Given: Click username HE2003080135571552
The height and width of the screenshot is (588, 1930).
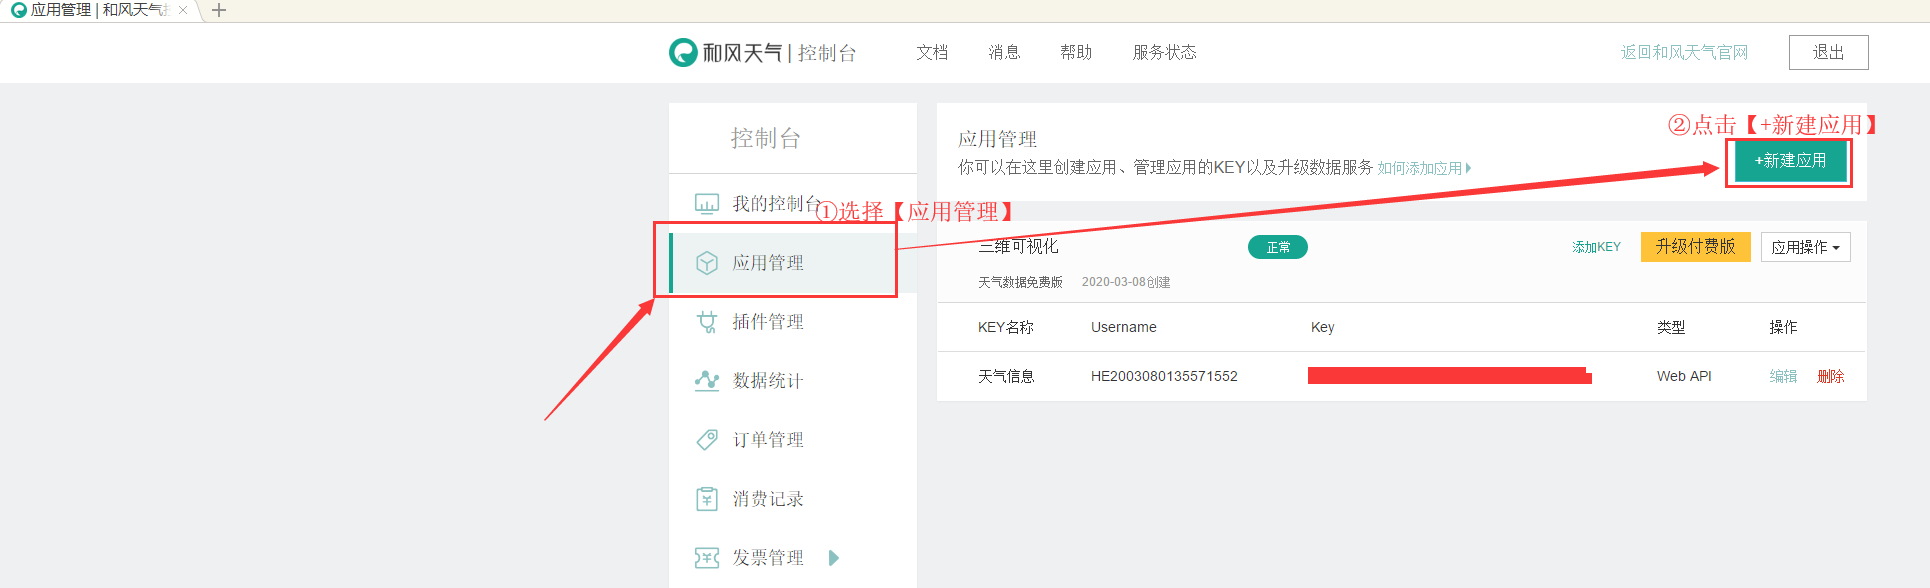Looking at the screenshot, I should 1164,376.
